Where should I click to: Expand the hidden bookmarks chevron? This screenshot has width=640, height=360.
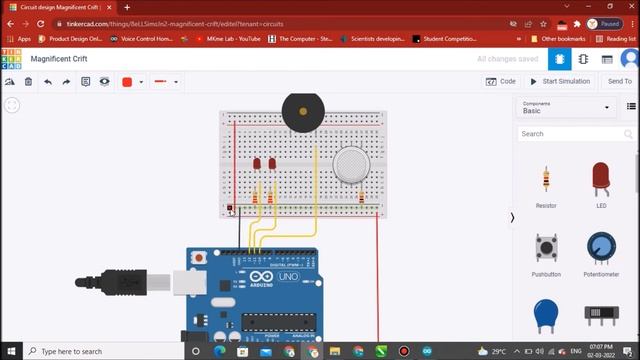click(x=519, y=39)
